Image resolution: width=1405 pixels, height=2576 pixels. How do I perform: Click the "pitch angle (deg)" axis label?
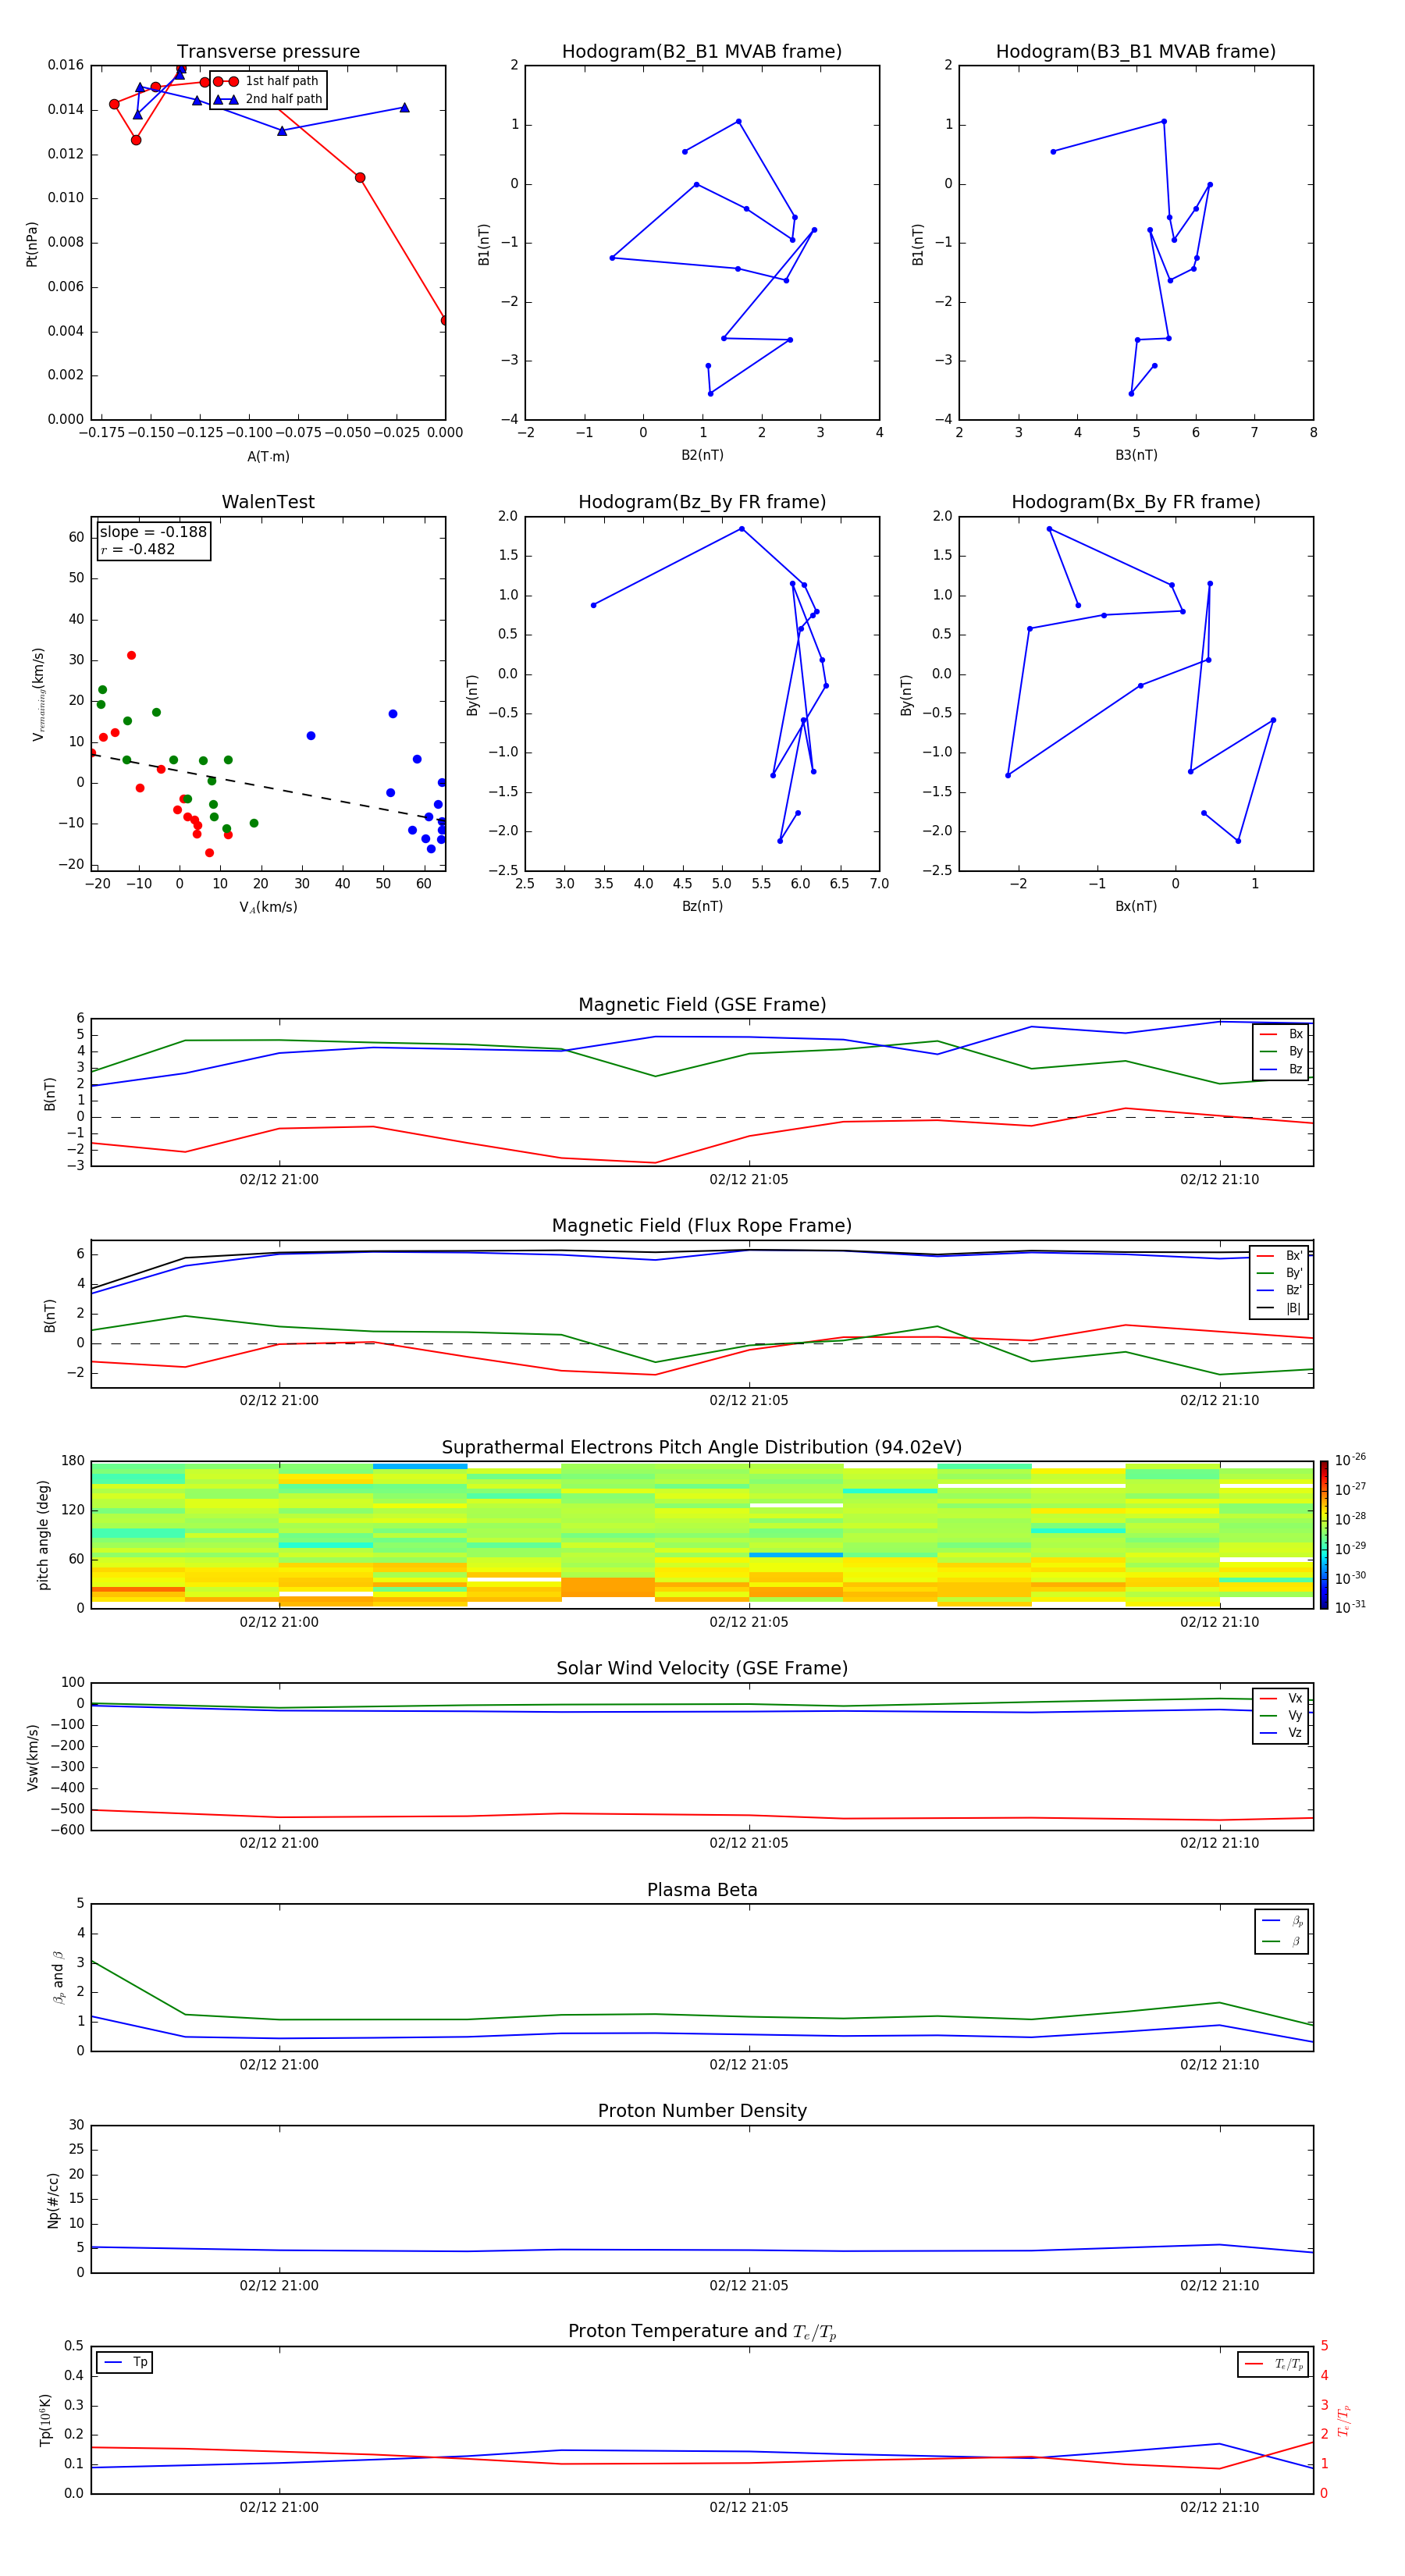coord(43,1535)
